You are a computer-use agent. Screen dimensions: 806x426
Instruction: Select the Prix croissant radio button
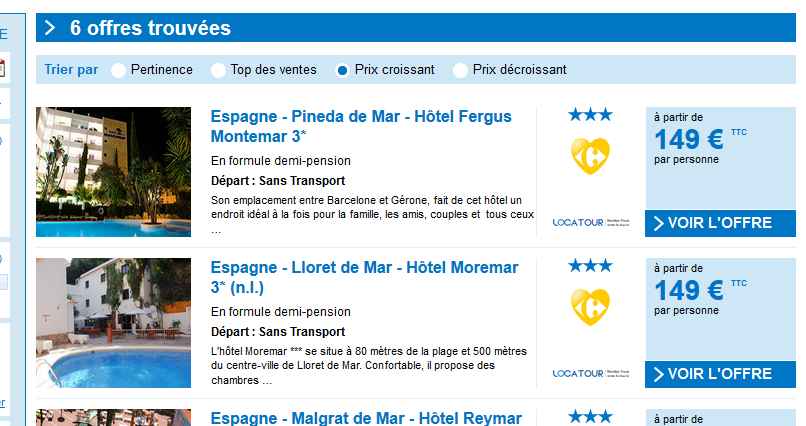tap(342, 70)
